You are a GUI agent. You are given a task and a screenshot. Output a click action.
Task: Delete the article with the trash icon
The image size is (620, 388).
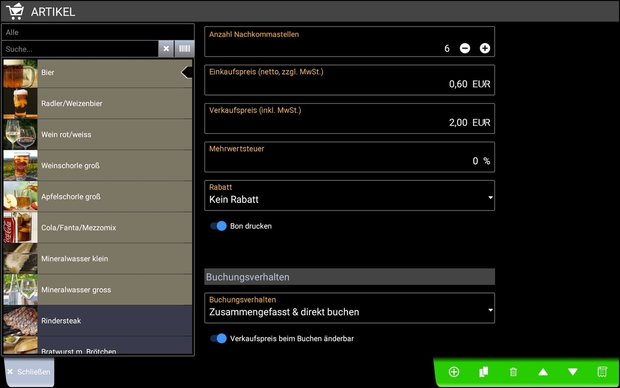click(513, 372)
